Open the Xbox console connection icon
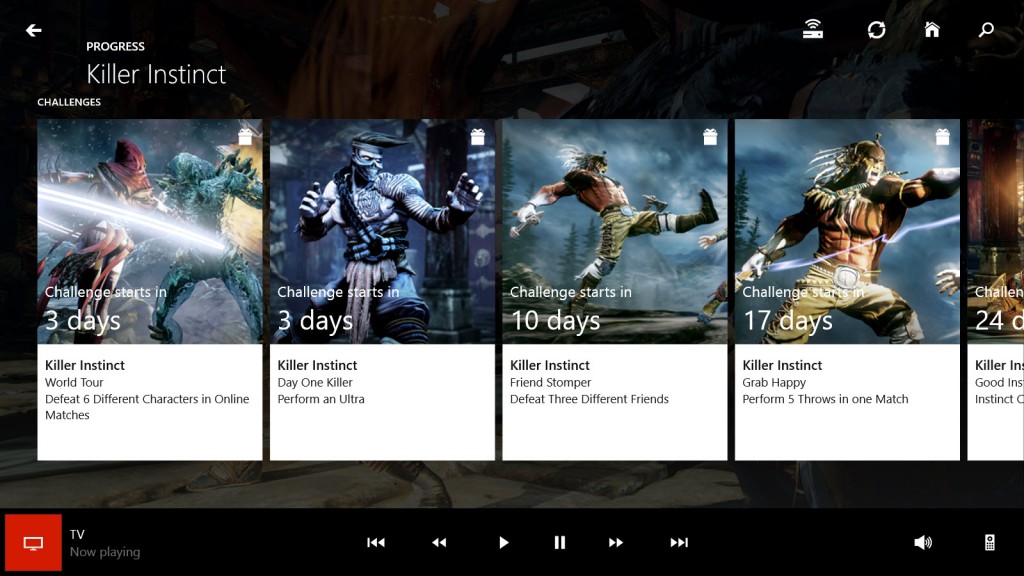The height and width of the screenshot is (576, 1024). [x=812, y=29]
